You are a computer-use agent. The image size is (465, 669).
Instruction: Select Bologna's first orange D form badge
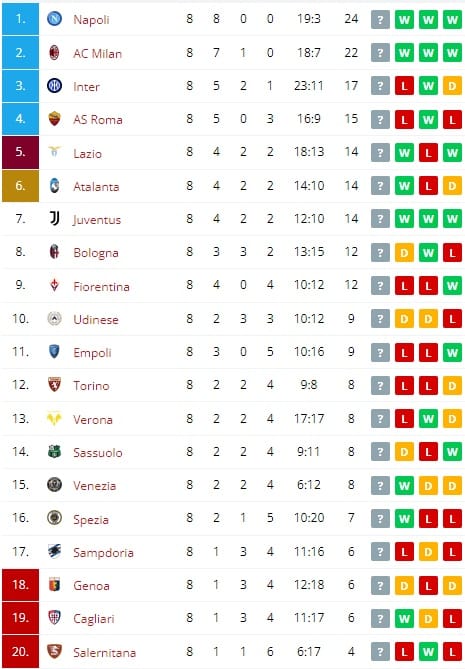click(404, 253)
